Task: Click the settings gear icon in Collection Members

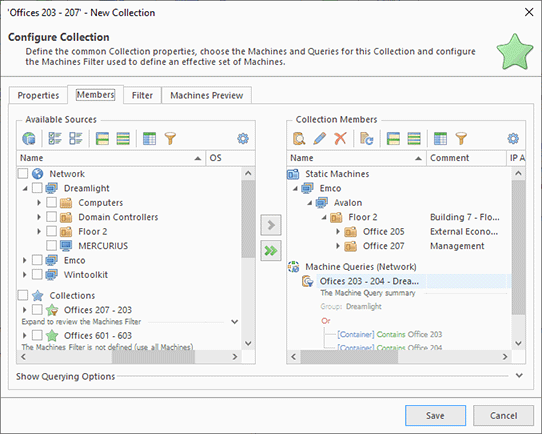Action: (x=513, y=139)
